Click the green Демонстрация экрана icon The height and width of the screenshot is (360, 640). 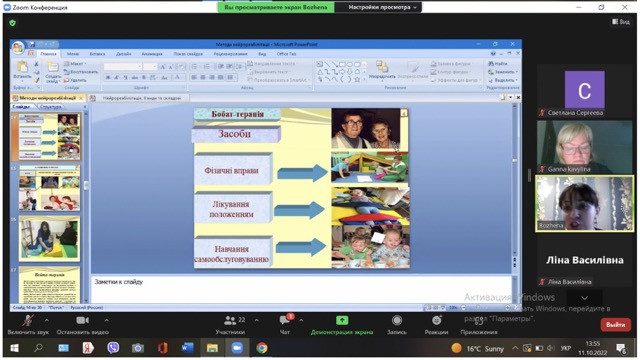342,320
